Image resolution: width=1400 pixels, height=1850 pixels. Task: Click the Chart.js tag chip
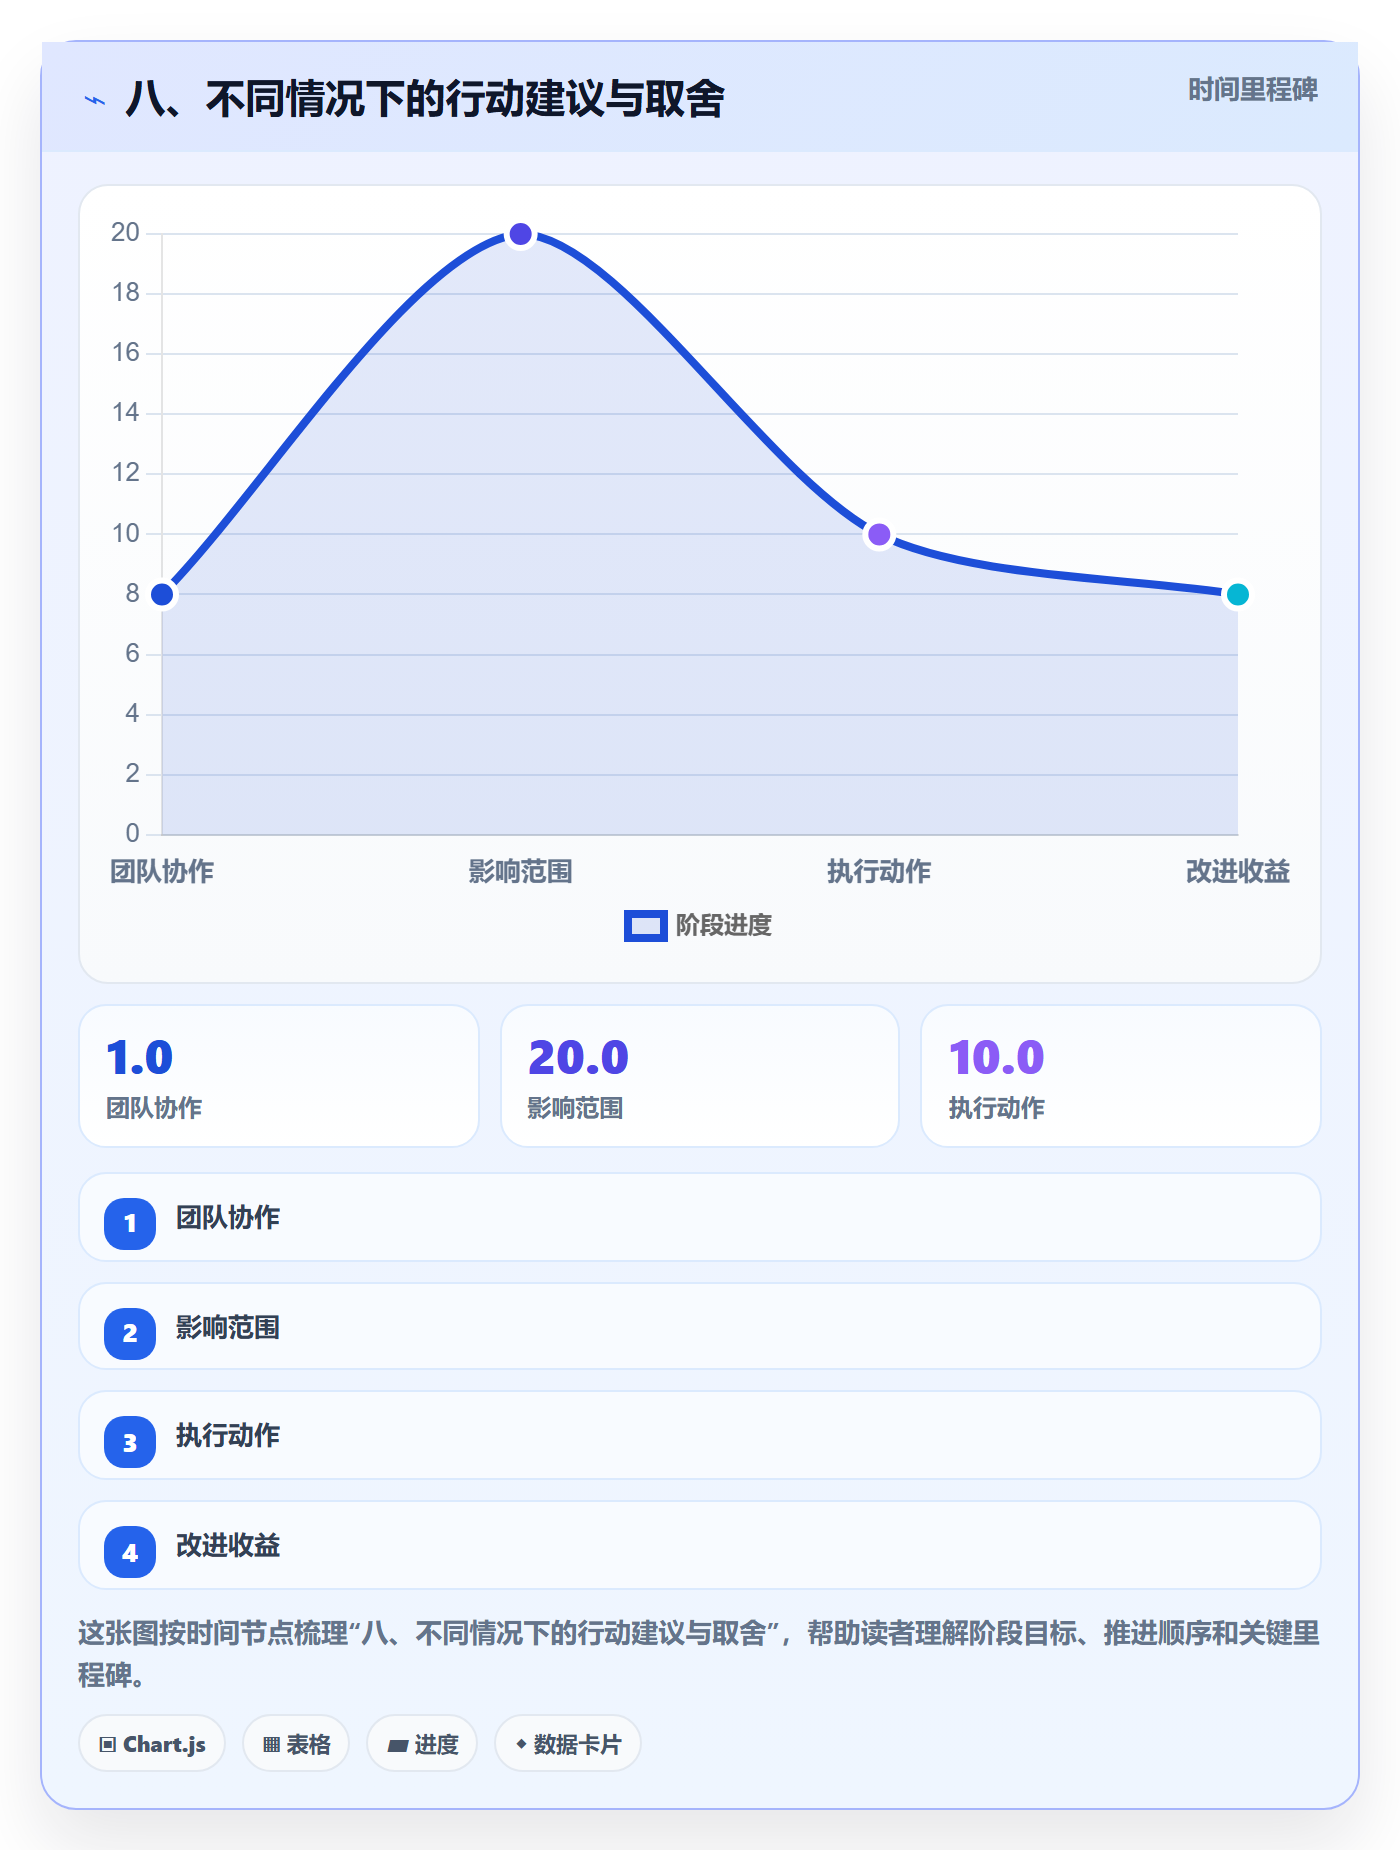click(152, 1744)
